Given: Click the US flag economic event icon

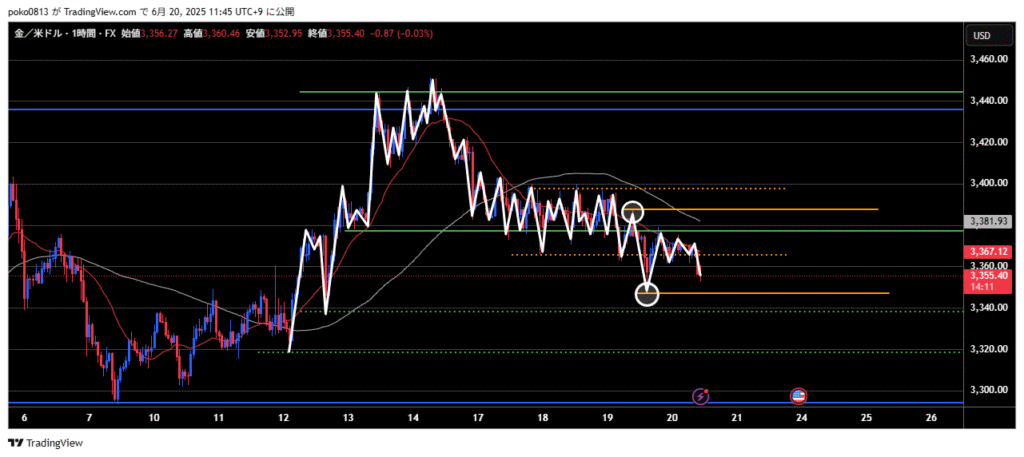Looking at the screenshot, I should (x=800, y=396).
